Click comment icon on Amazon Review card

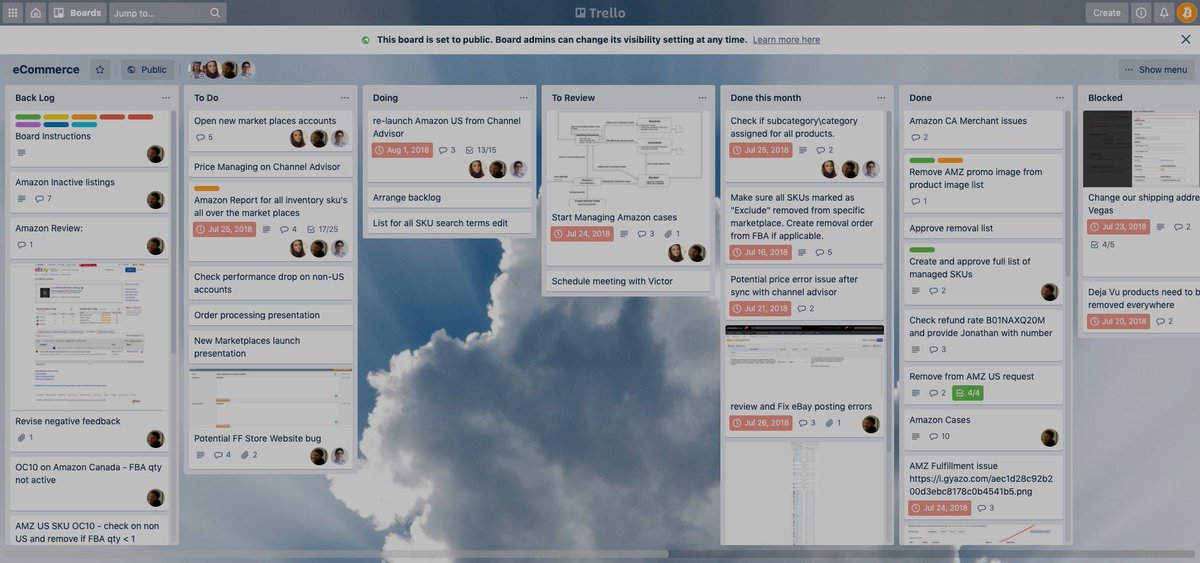21,245
